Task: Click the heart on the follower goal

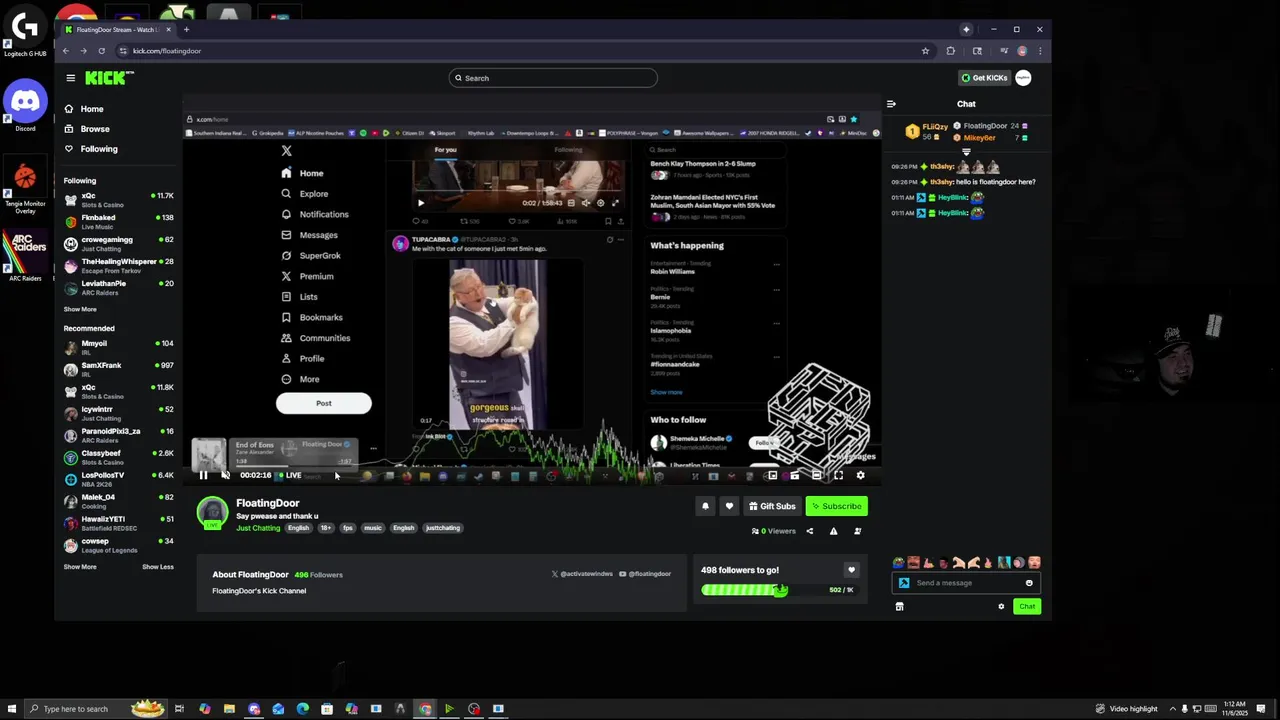Action: [x=851, y=570]
